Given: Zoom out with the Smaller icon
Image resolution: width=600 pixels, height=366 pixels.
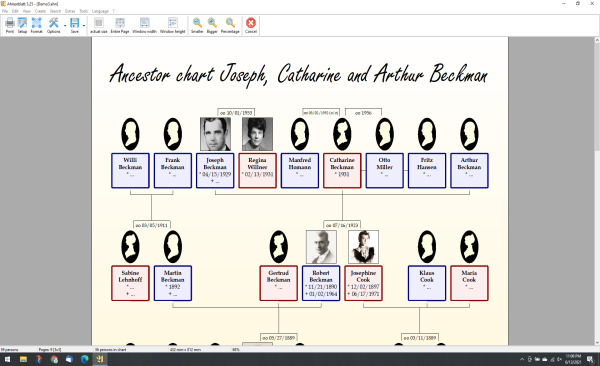Looking at the screenshot, I should 197,25.
